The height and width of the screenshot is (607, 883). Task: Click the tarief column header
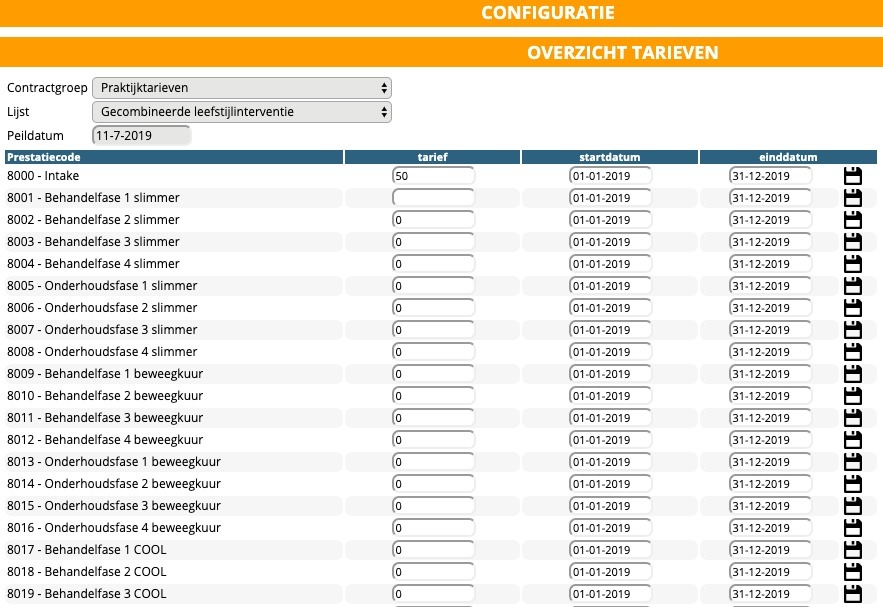(x=432, y=157)
